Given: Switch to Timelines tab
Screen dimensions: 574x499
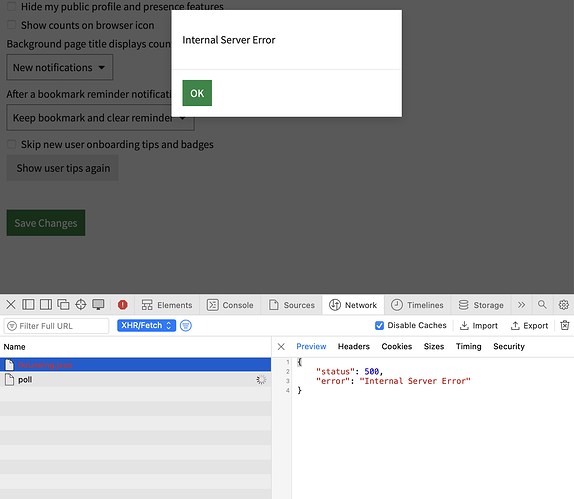Looking at the screenshot, I should (417, 305).
